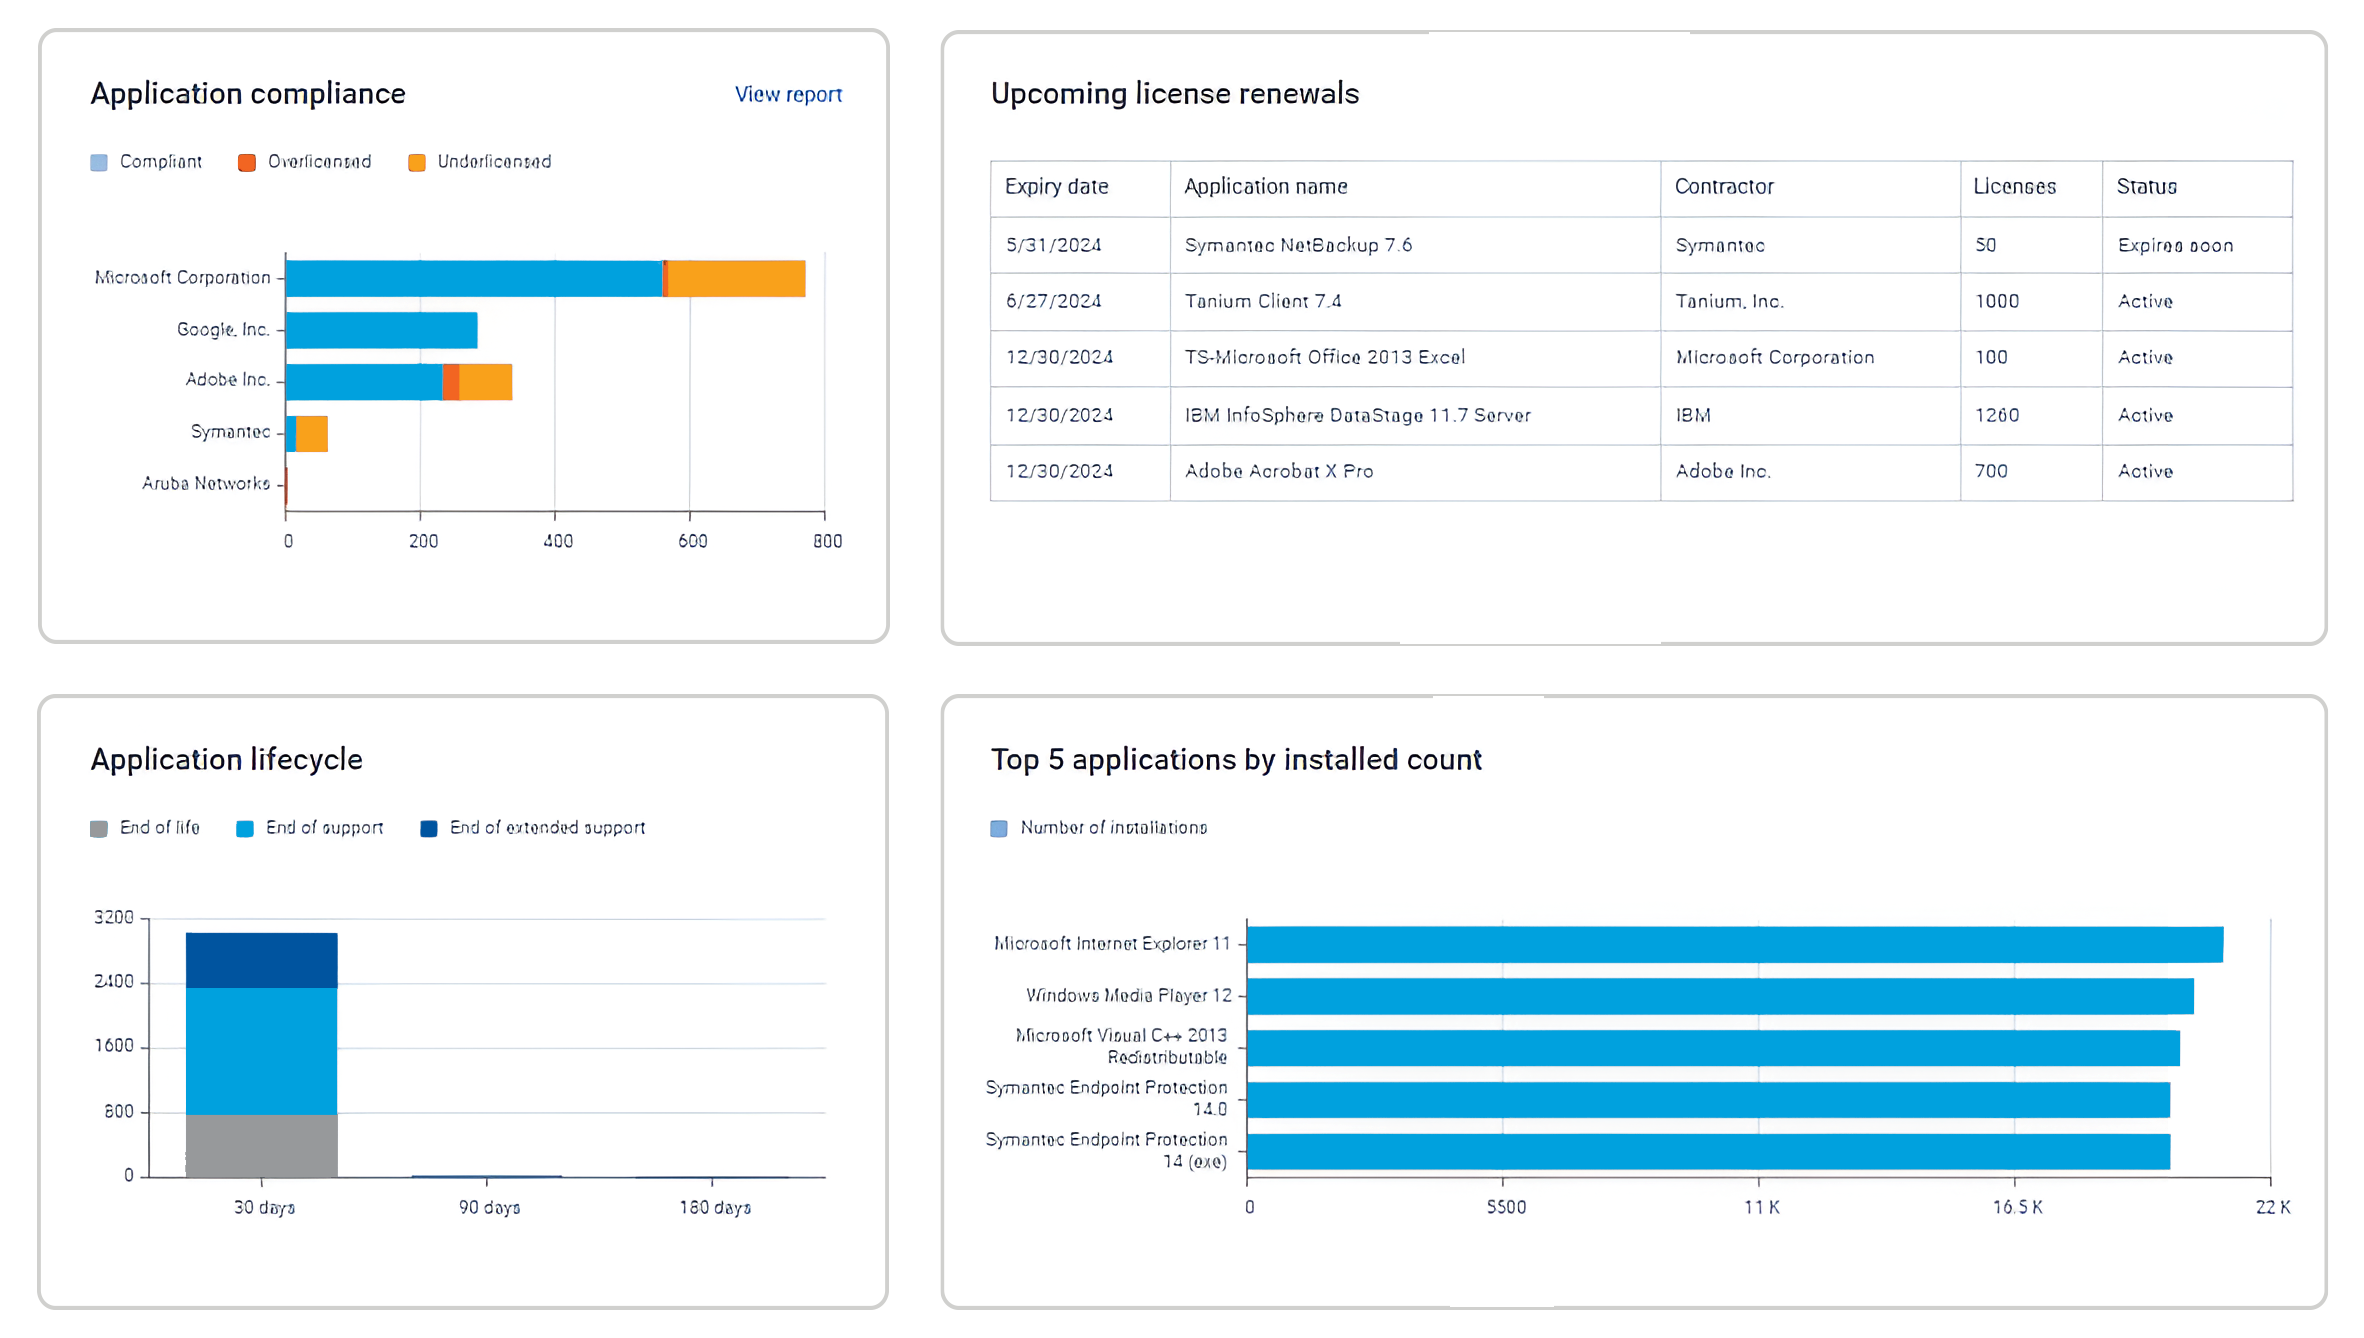
Task: Click Symantec Endpoint Protection 14 (exe) bar
Action: click(x=1709, y=1152)
